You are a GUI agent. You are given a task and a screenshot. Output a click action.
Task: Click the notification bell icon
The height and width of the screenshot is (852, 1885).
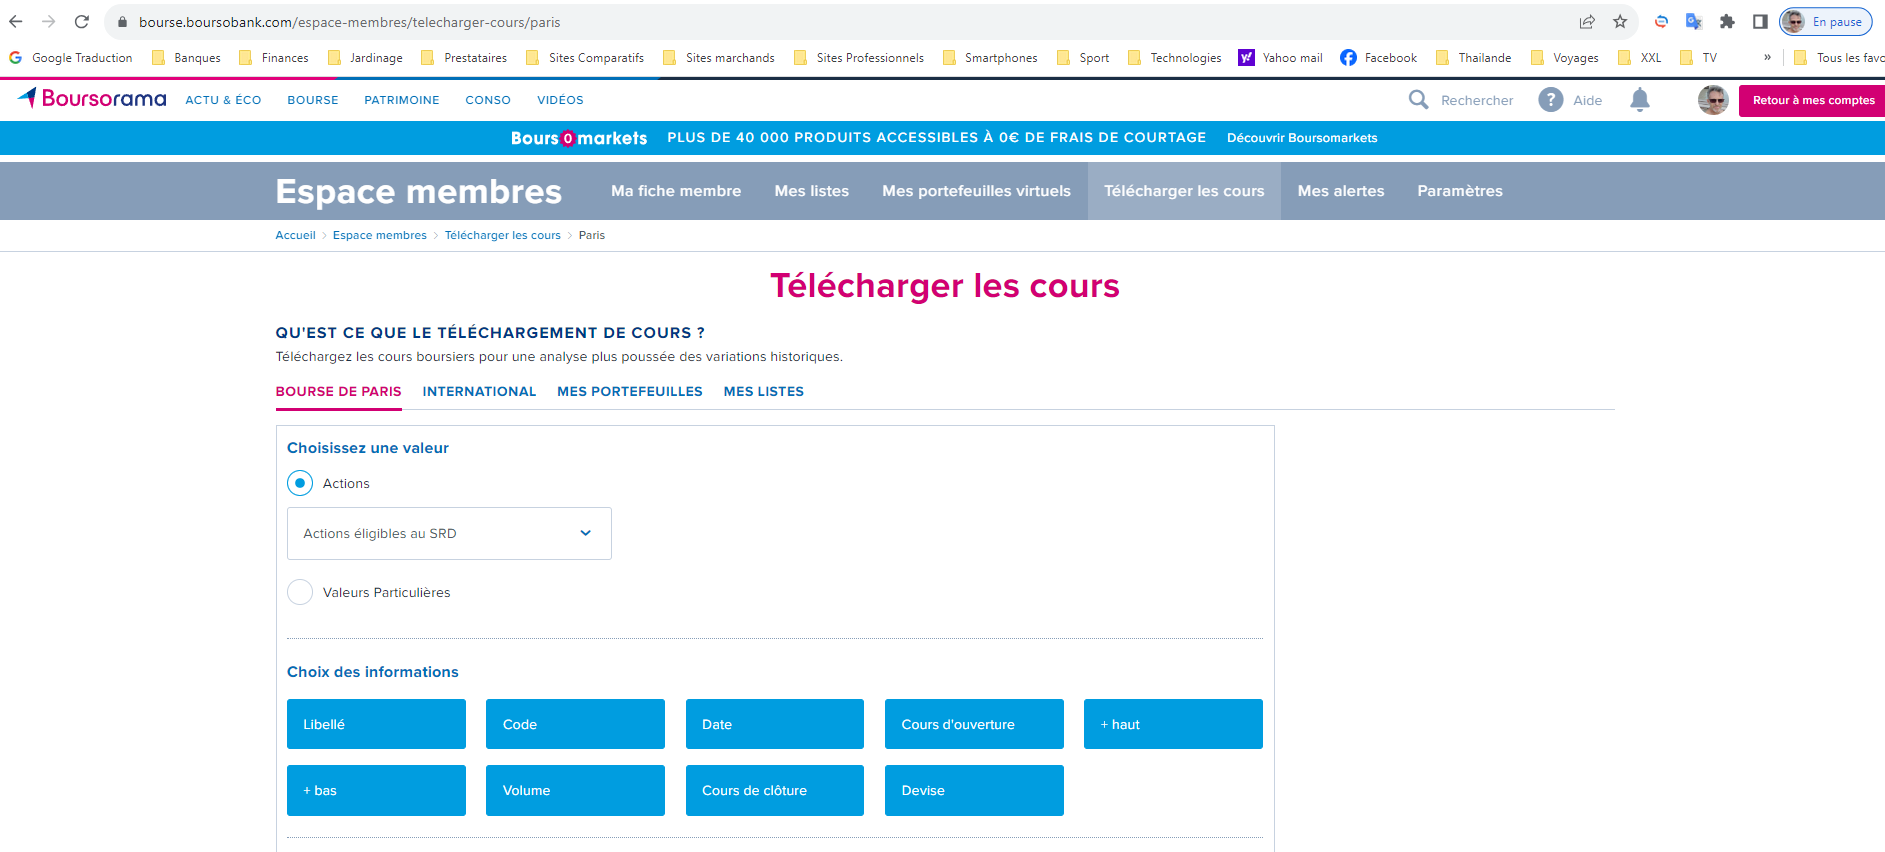[1640, 100]
